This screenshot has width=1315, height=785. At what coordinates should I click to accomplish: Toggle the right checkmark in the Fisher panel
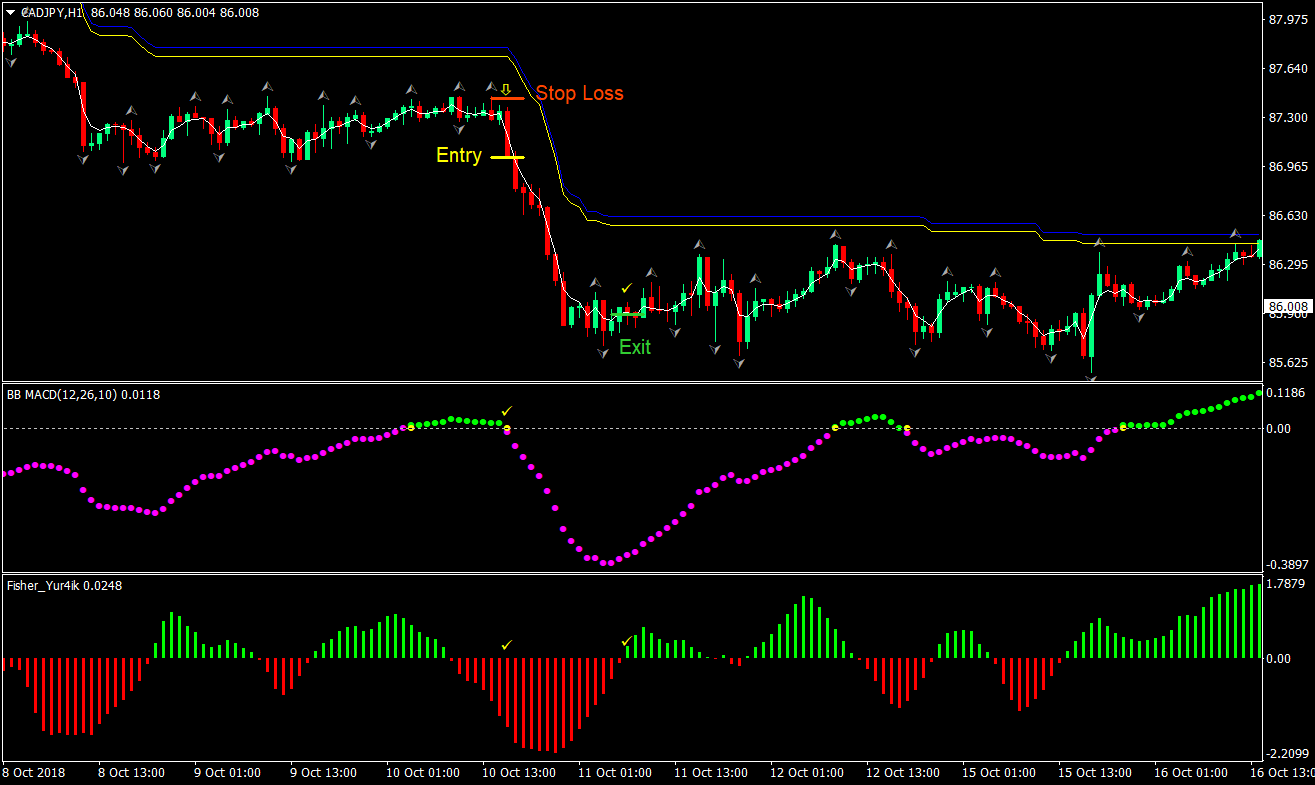point(628,640)
